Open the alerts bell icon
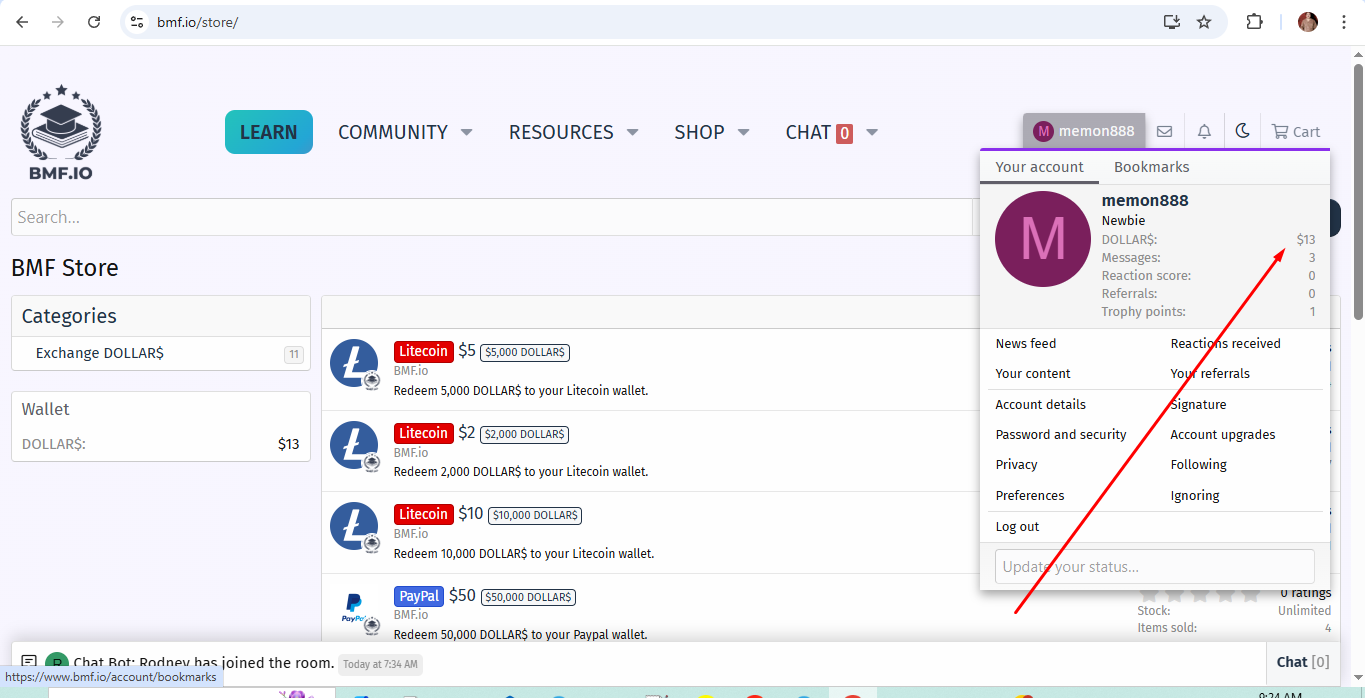The width and height of the screenshot is (1365, 698). pyautogui.click(x=1204, y=131)
